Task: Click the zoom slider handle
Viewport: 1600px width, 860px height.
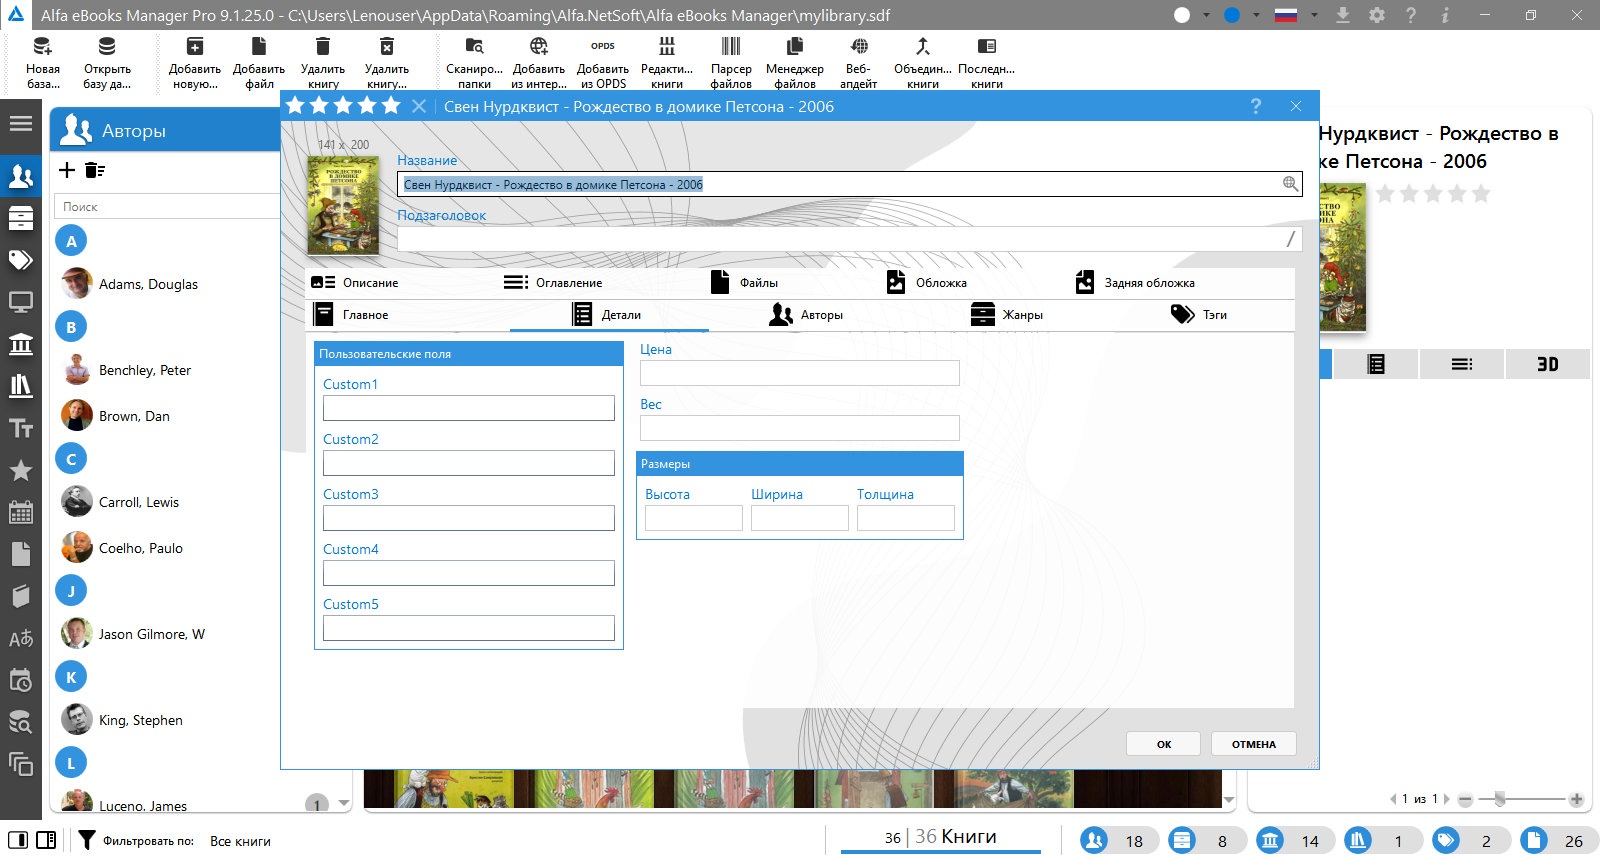Action: pyautogui.click(x=1499, y=798)
